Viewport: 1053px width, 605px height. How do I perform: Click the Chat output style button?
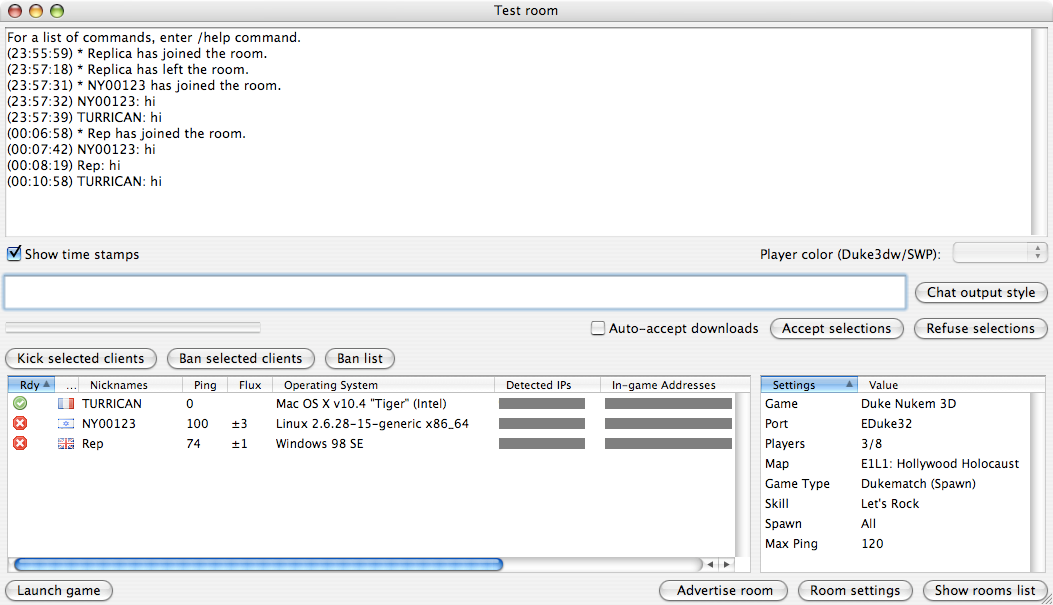(980, 293)
